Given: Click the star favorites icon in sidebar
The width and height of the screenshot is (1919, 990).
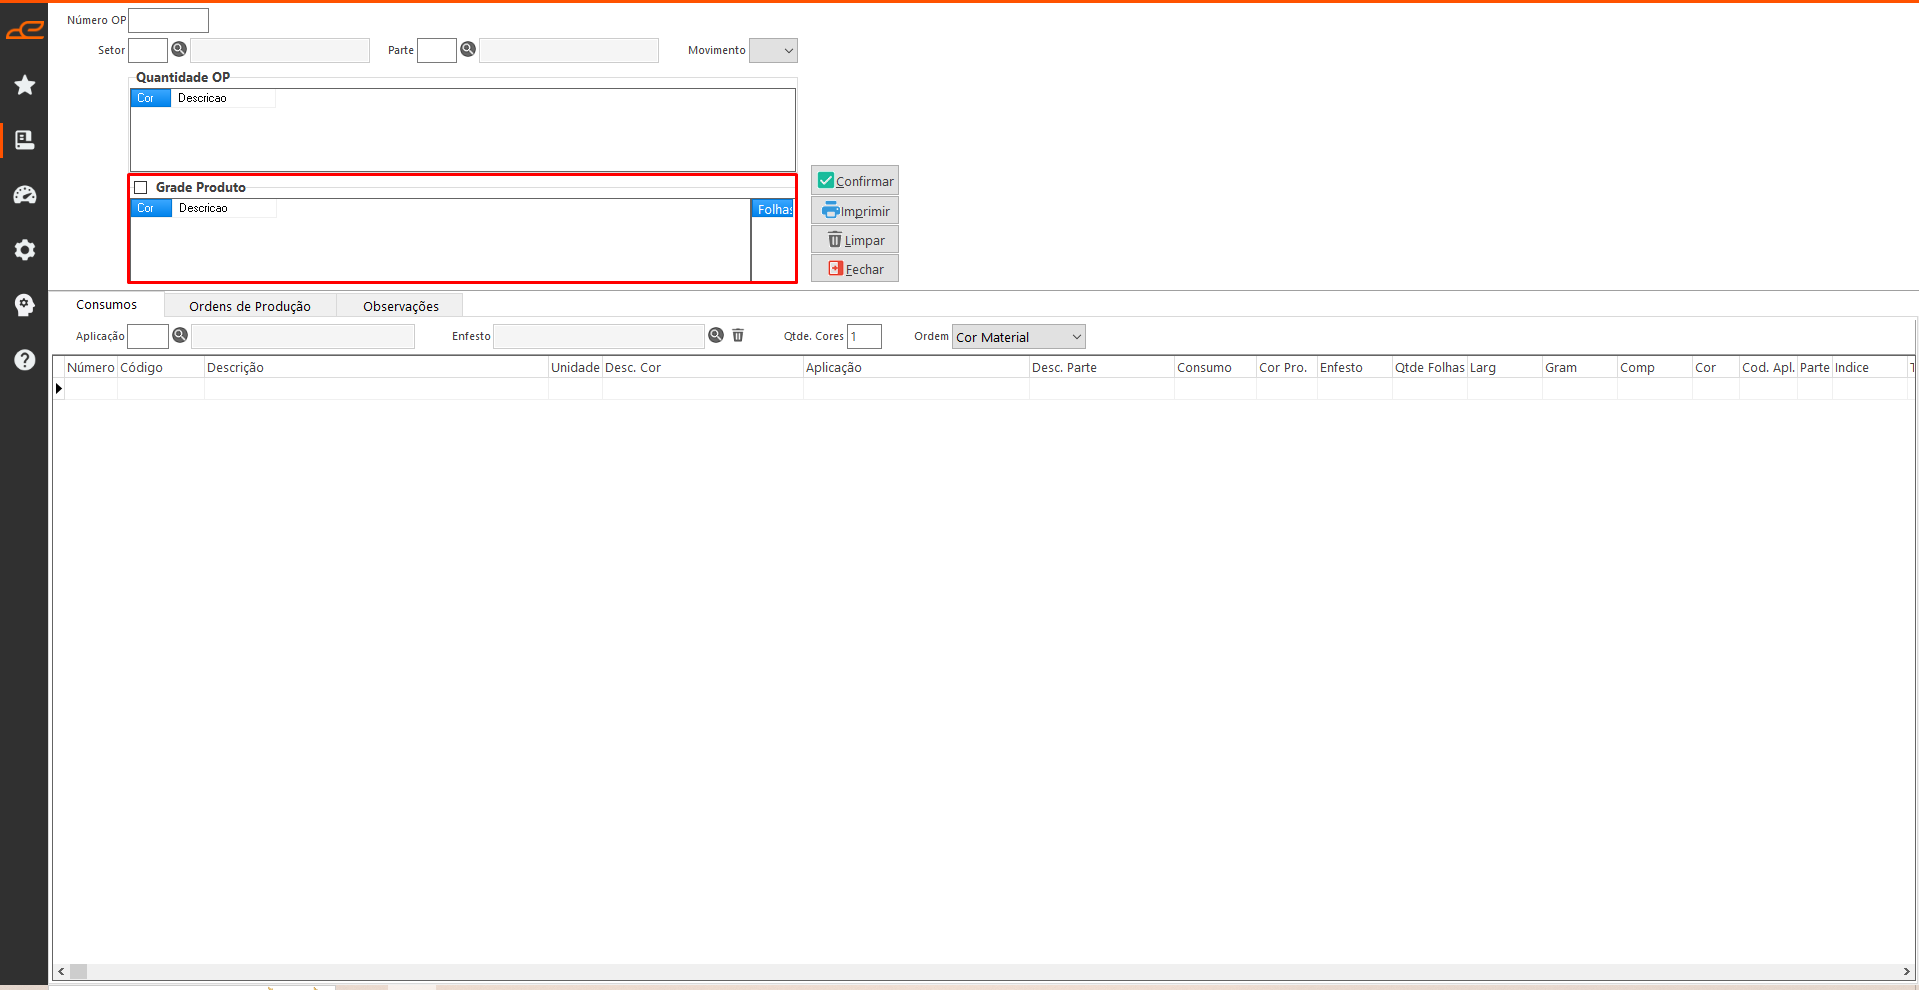Looking at the screenshot, I should pyautogui.click(x=25, y=85).
